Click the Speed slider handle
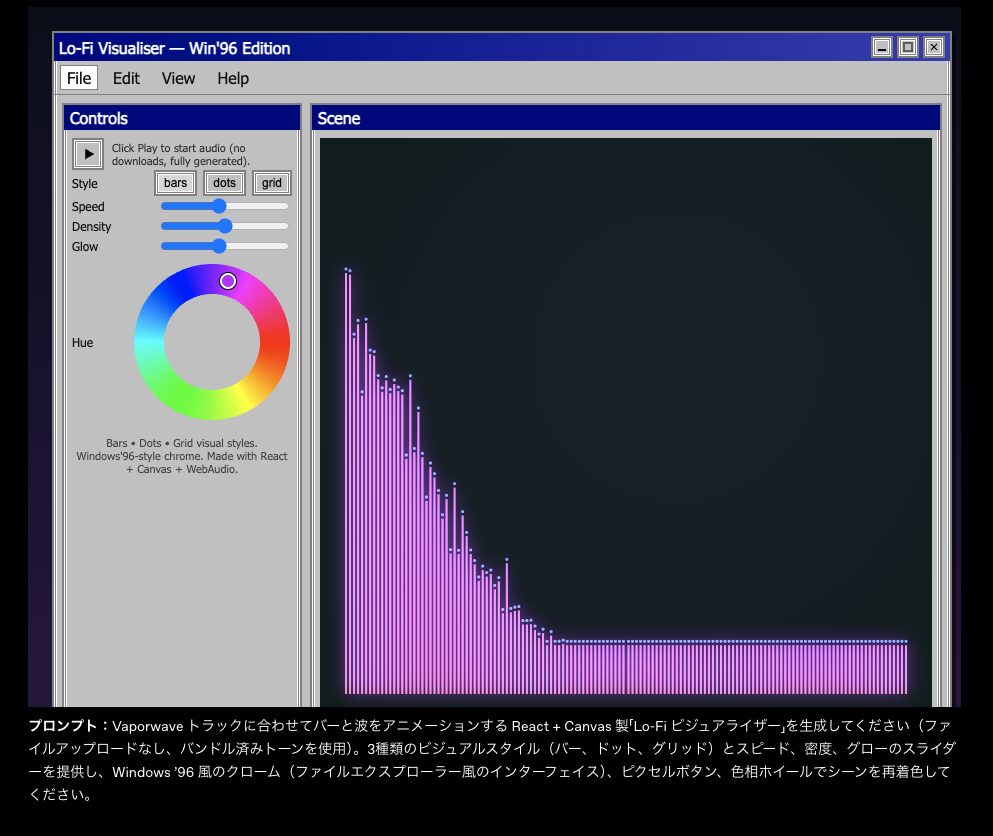This screenshot has width=993, height=836. (x=219, y=206)
